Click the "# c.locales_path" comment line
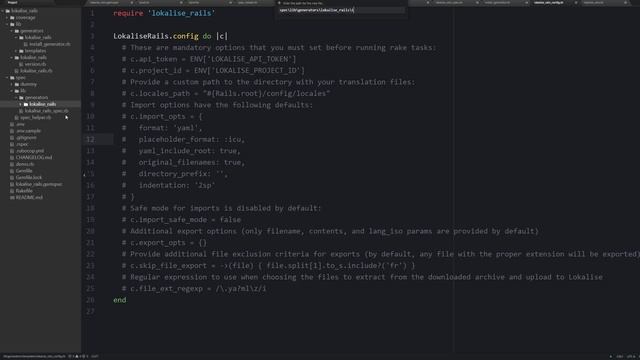640x360 pixels. [x=226, y=93]
